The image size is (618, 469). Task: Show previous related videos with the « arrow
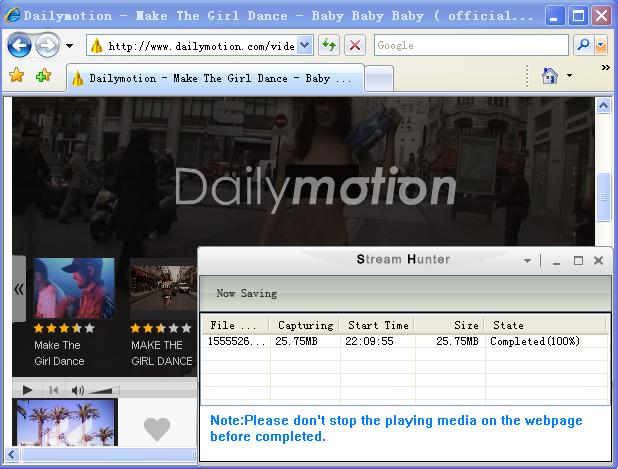pos(19,289)
